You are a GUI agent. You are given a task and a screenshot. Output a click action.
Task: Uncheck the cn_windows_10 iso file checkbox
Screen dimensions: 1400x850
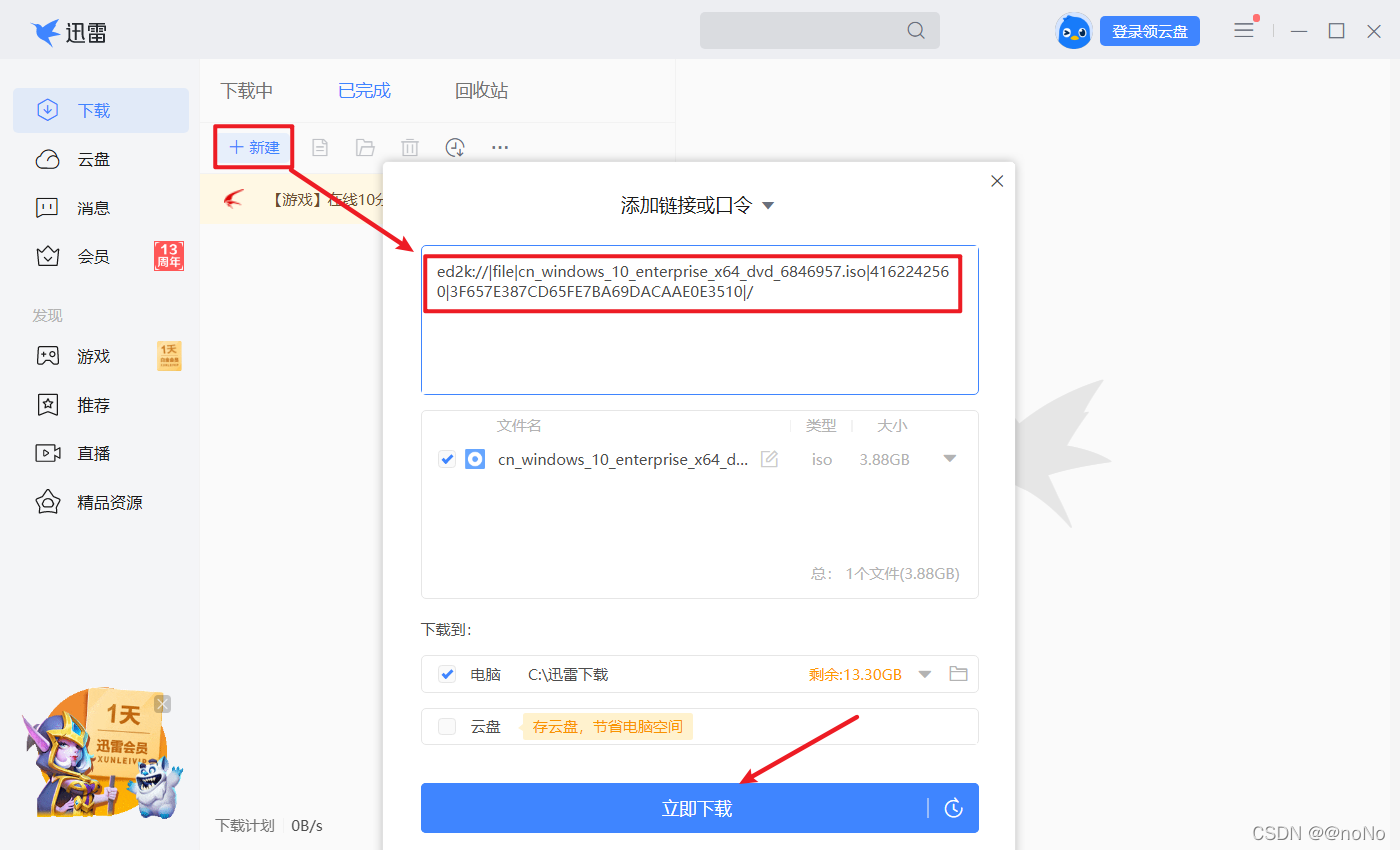[446, 459]
